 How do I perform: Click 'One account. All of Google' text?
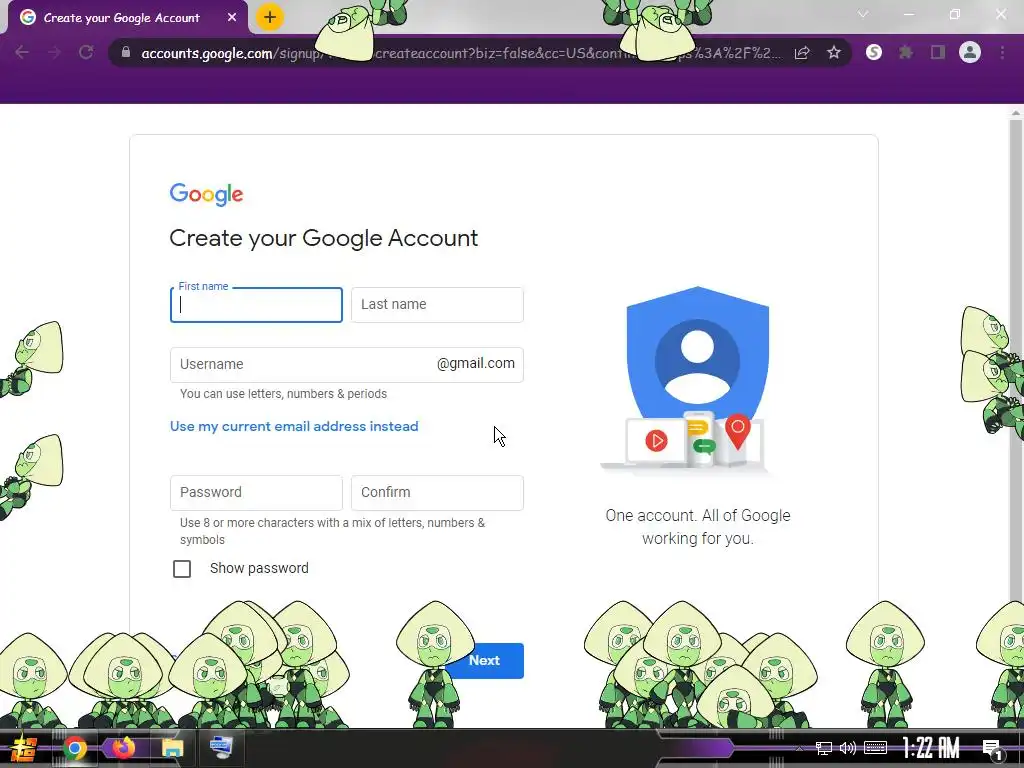click(x=697, y=515)
